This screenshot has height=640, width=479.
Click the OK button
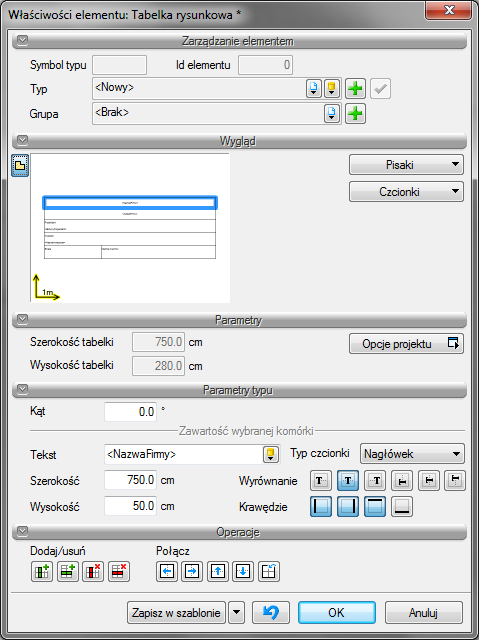point(337,613)
